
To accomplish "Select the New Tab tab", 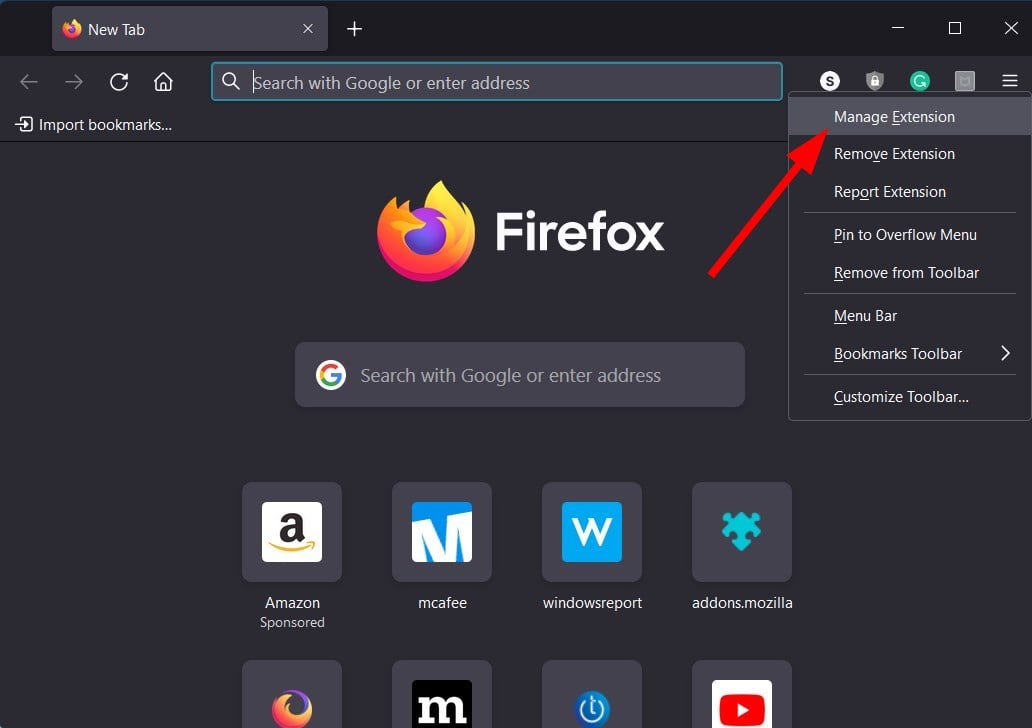I will click(x=190, y=29).
